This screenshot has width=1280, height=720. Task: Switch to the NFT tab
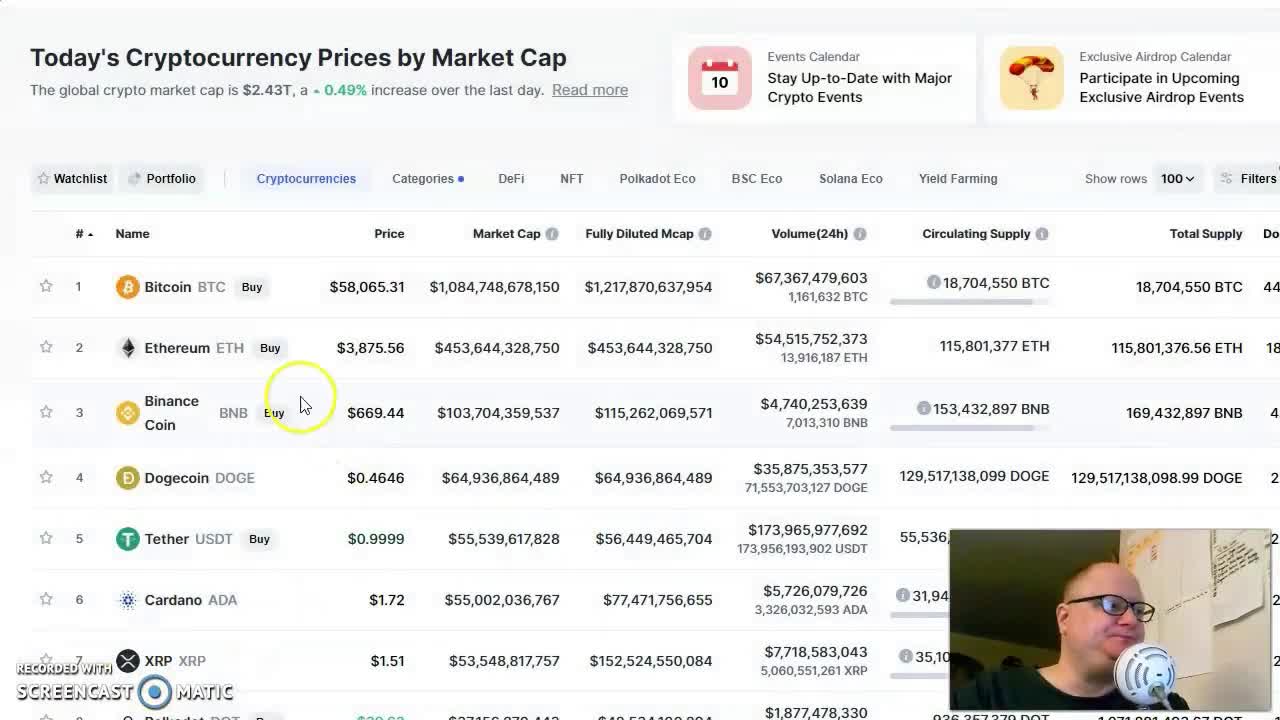[572, 178]
